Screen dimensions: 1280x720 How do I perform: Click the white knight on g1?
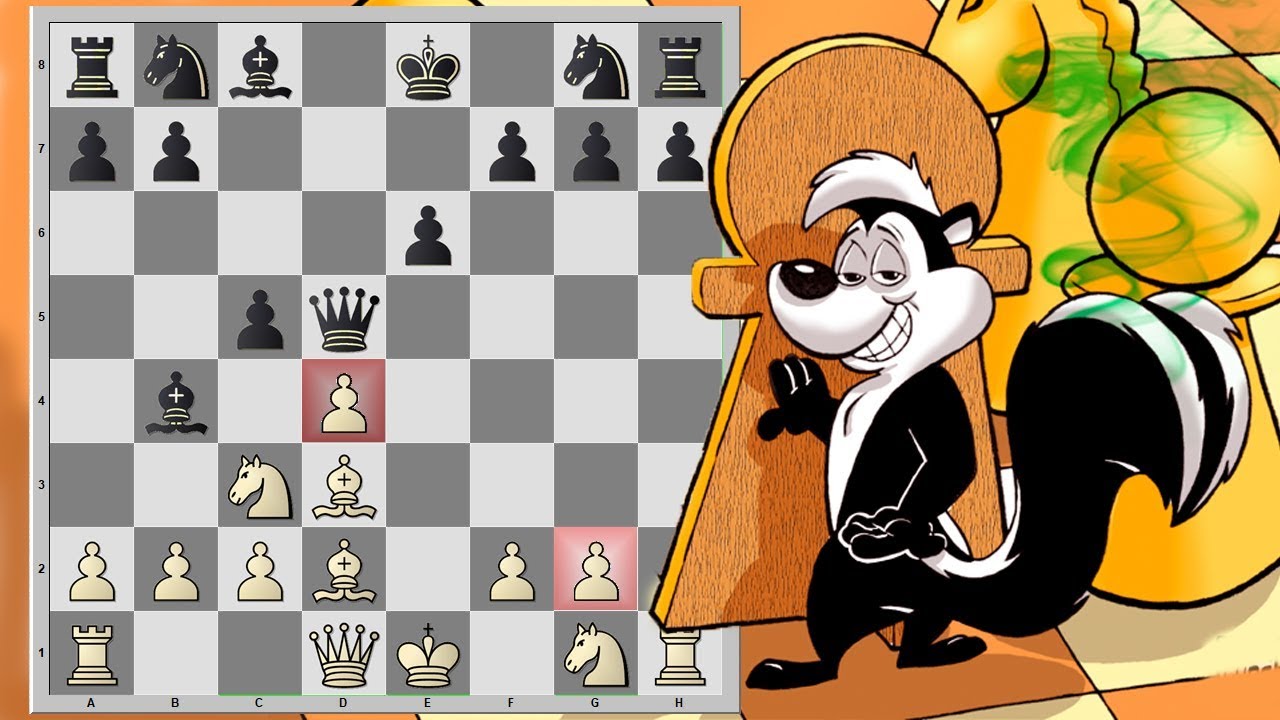[596, 655]
